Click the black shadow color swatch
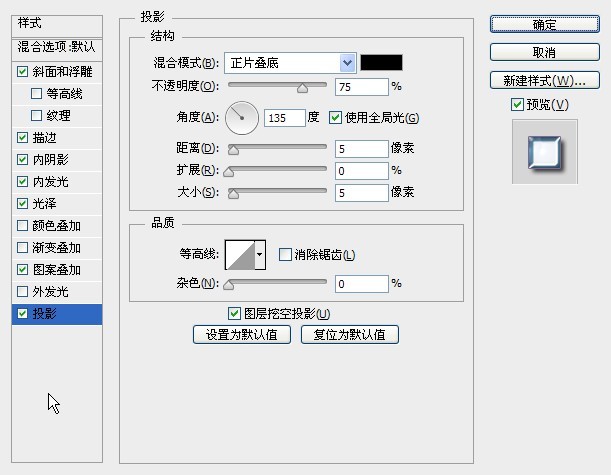 (x=380, y=62)
